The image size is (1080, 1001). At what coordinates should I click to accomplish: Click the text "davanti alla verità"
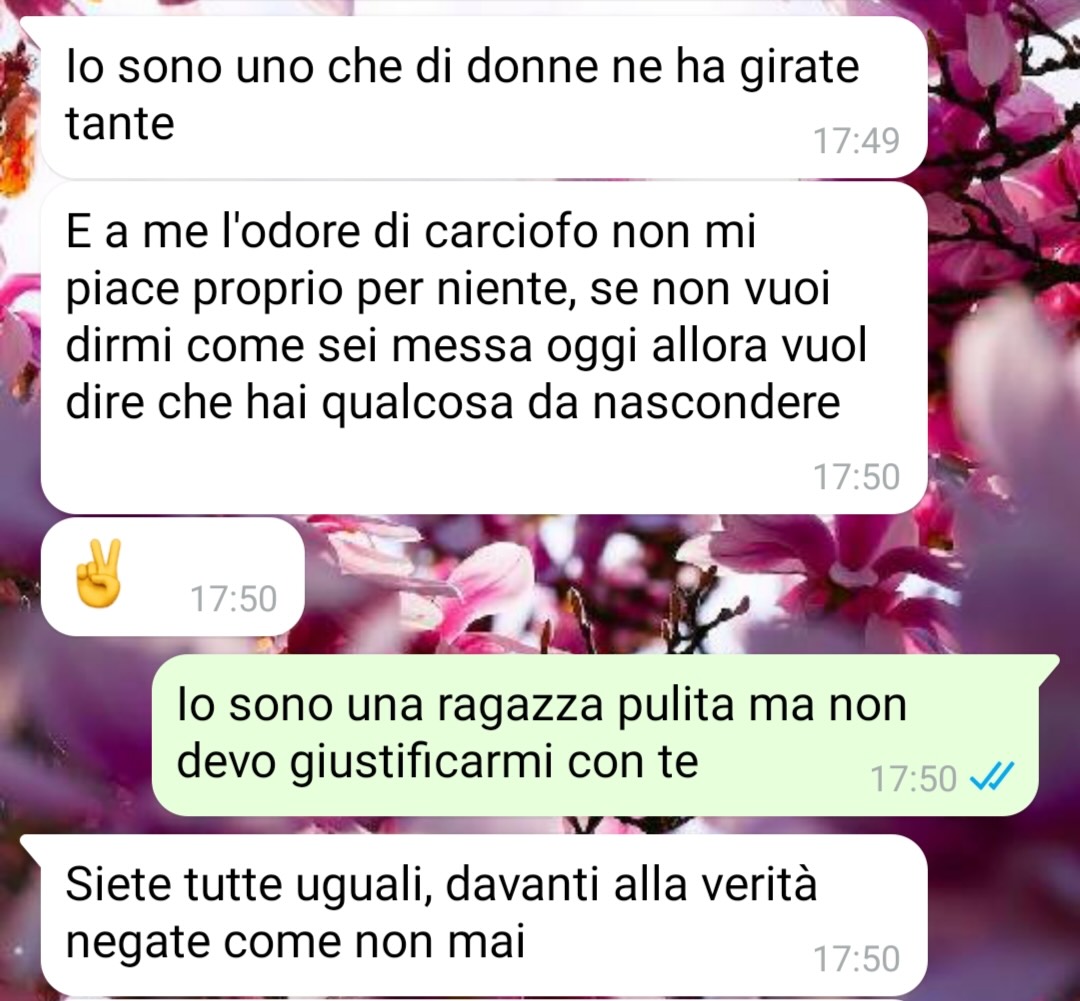tap(631, 884)
